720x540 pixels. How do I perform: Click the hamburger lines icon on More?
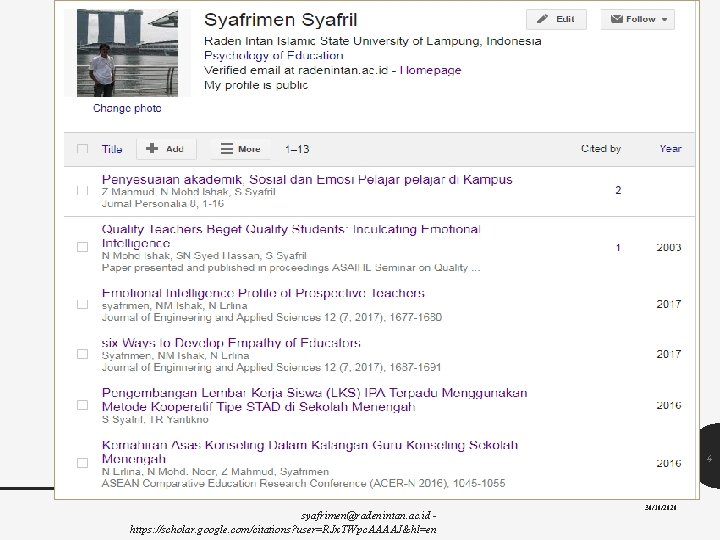226,149
